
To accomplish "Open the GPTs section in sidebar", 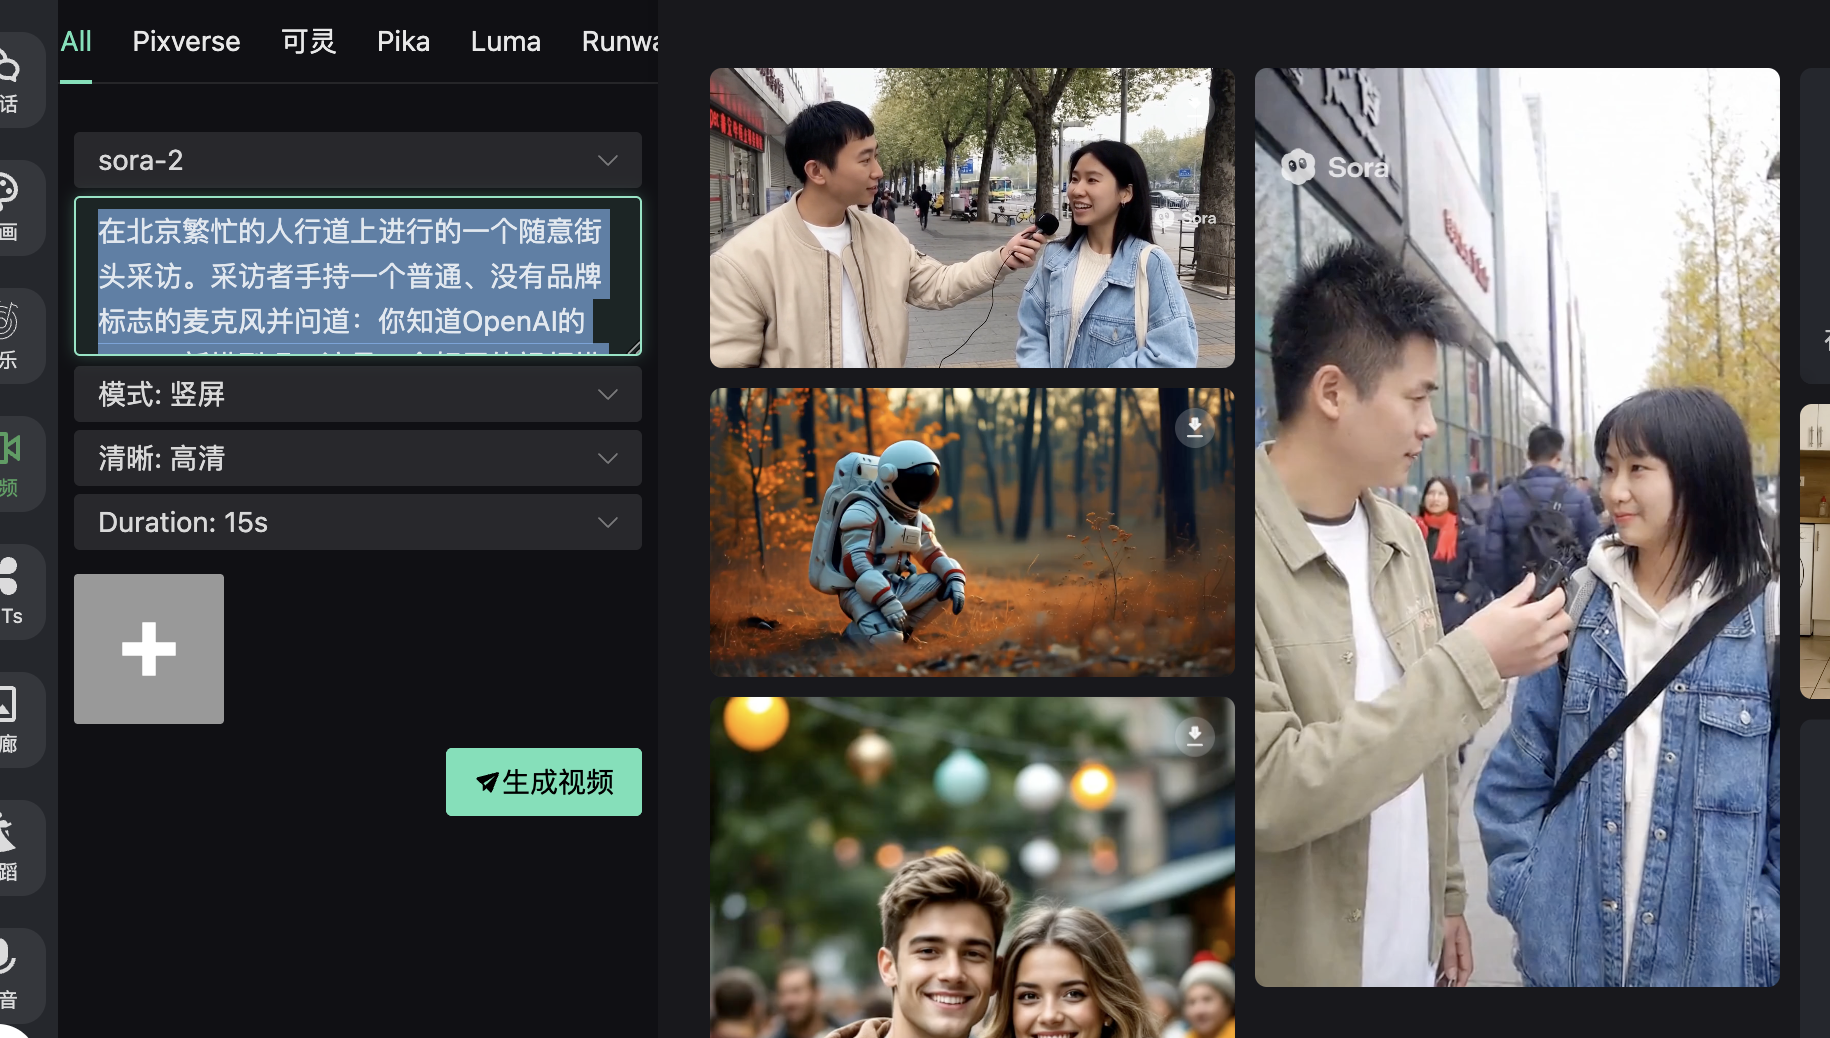I will 12,591.
